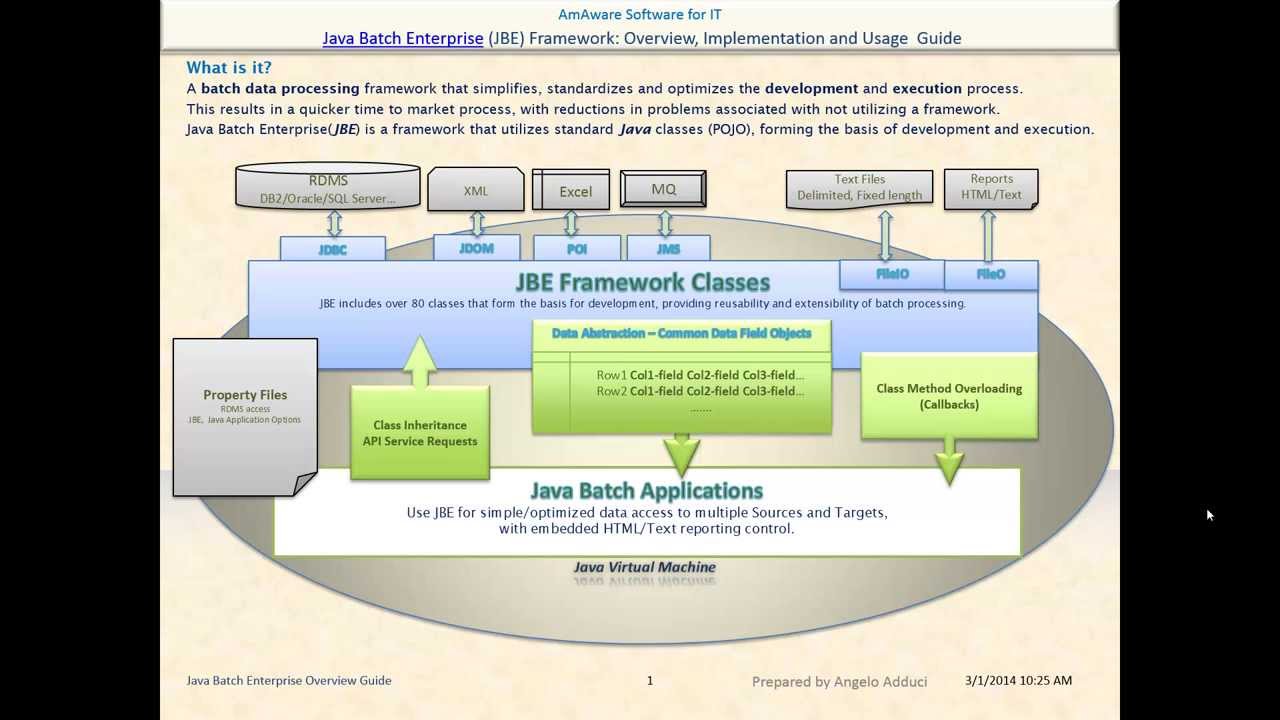Click the FileIO box under Reports
Viewport: 1280px width, 720px height.
[x=991, y=274]
